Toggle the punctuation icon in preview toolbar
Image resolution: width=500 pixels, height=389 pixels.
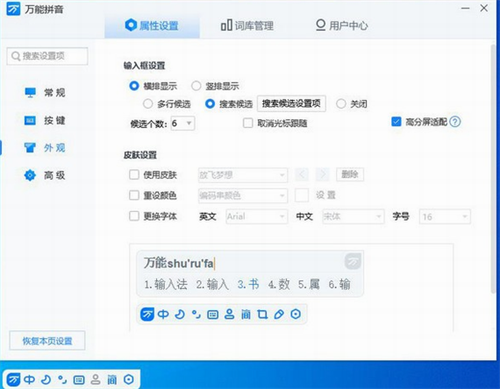(x=196, y=314)
